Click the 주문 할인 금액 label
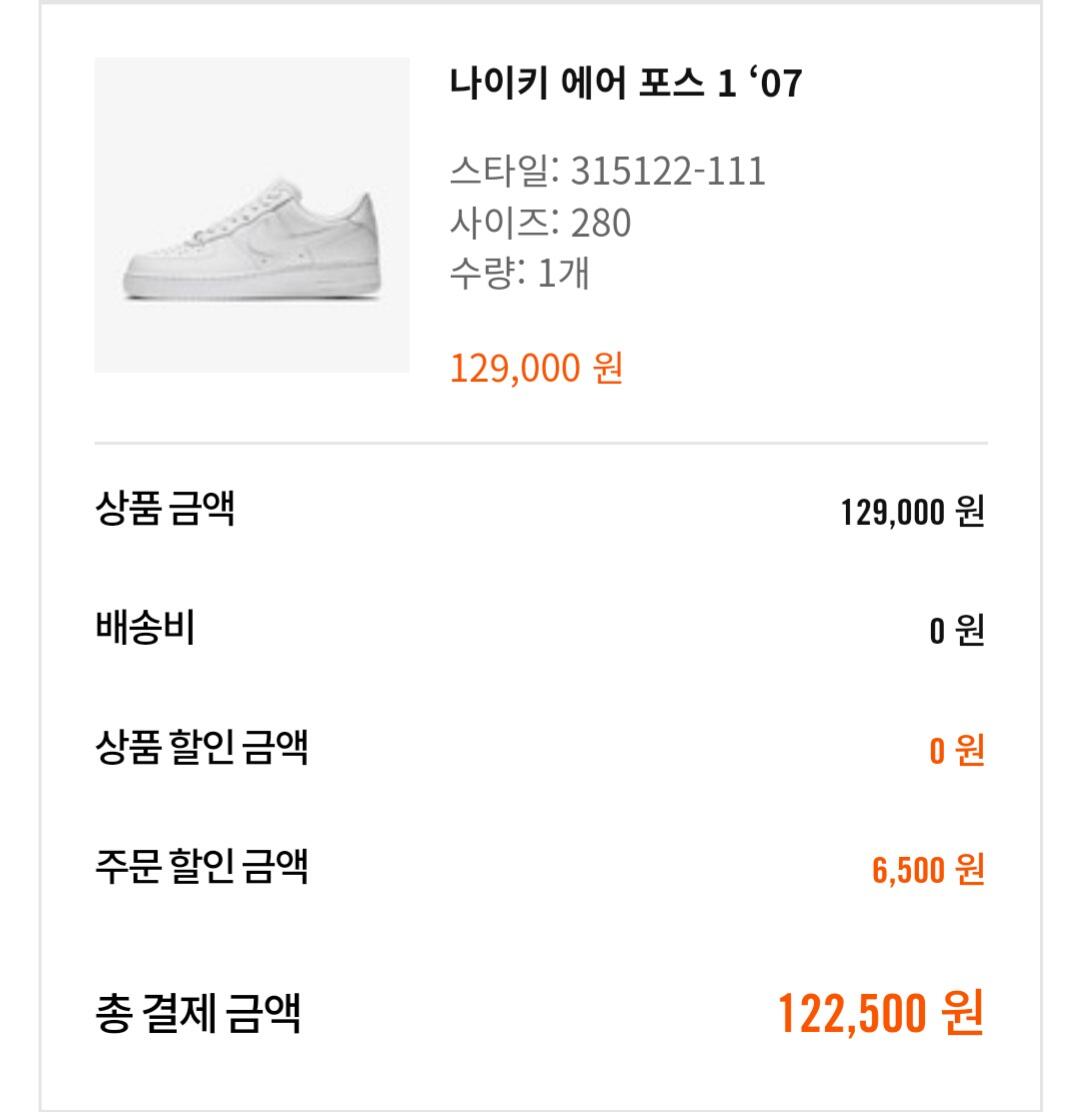Image resolution: width=1075 pixels, height=1112 pixels. click(200, 866)
